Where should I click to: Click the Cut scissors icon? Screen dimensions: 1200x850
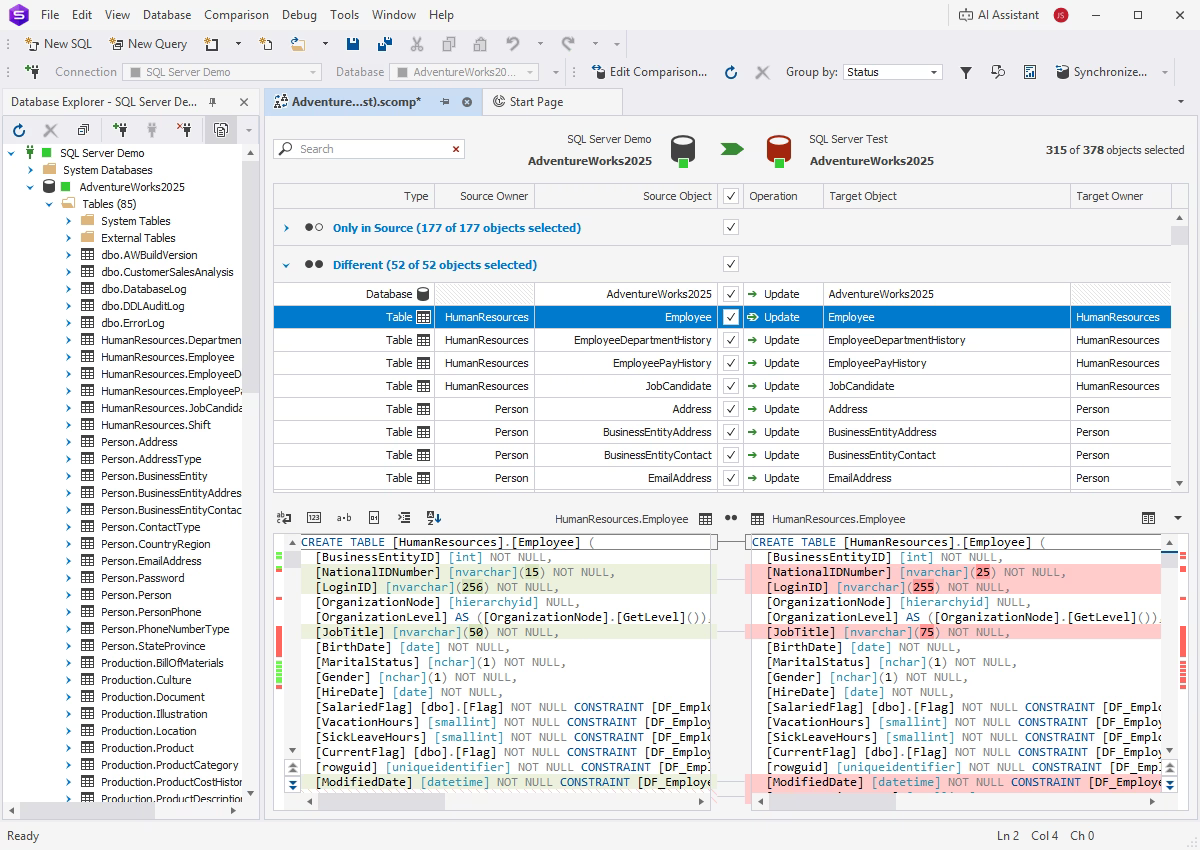click(x=417, y=44)
